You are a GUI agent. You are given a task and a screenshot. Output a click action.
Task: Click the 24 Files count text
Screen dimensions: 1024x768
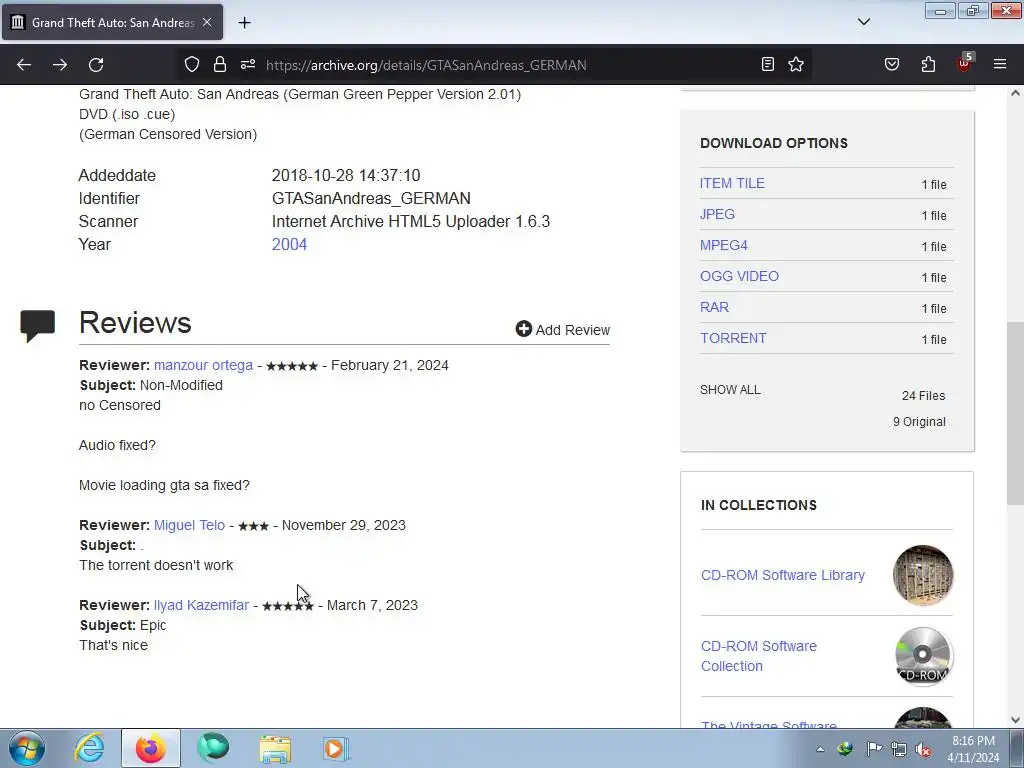click(x=923, y=396)
